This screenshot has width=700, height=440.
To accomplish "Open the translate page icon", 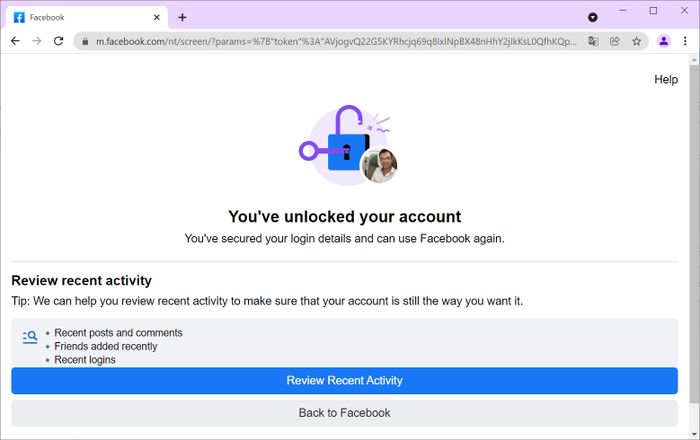I will [593, 42].
